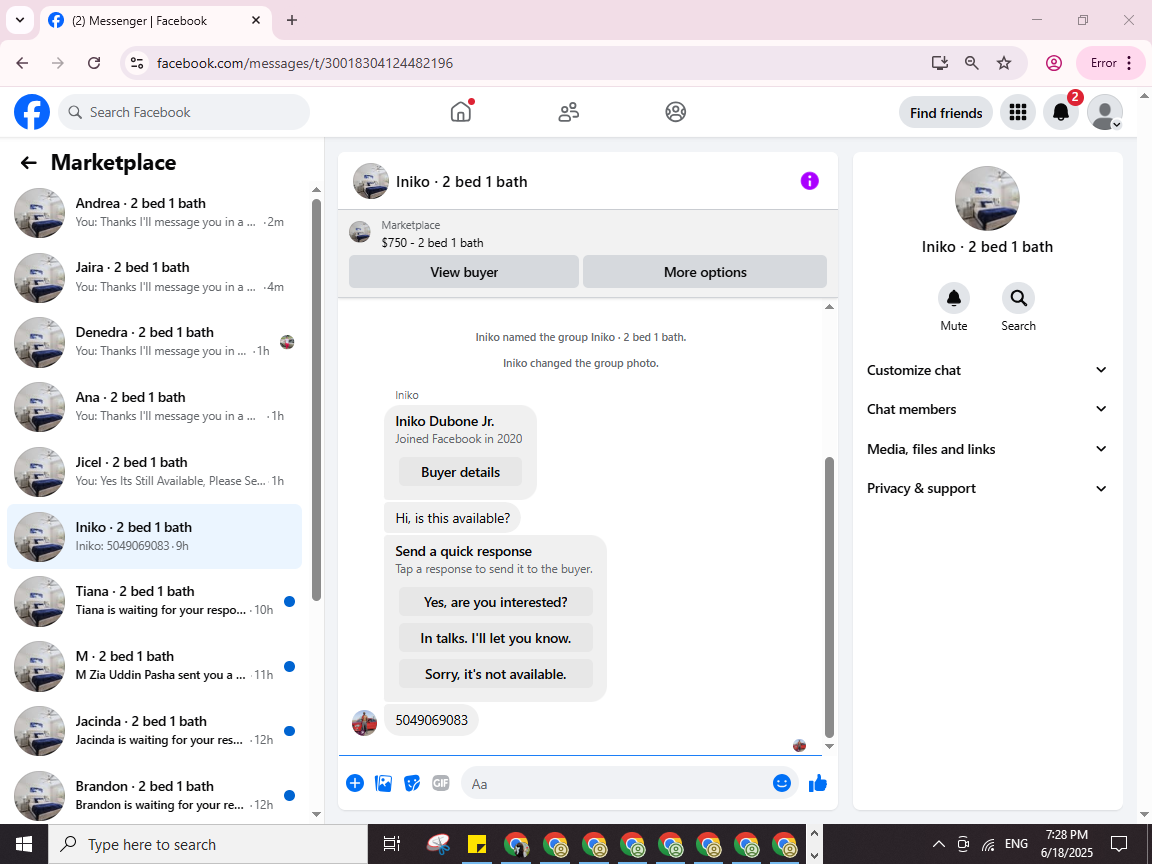Click the back arrow beside Marketplace

tap(29, 163)
